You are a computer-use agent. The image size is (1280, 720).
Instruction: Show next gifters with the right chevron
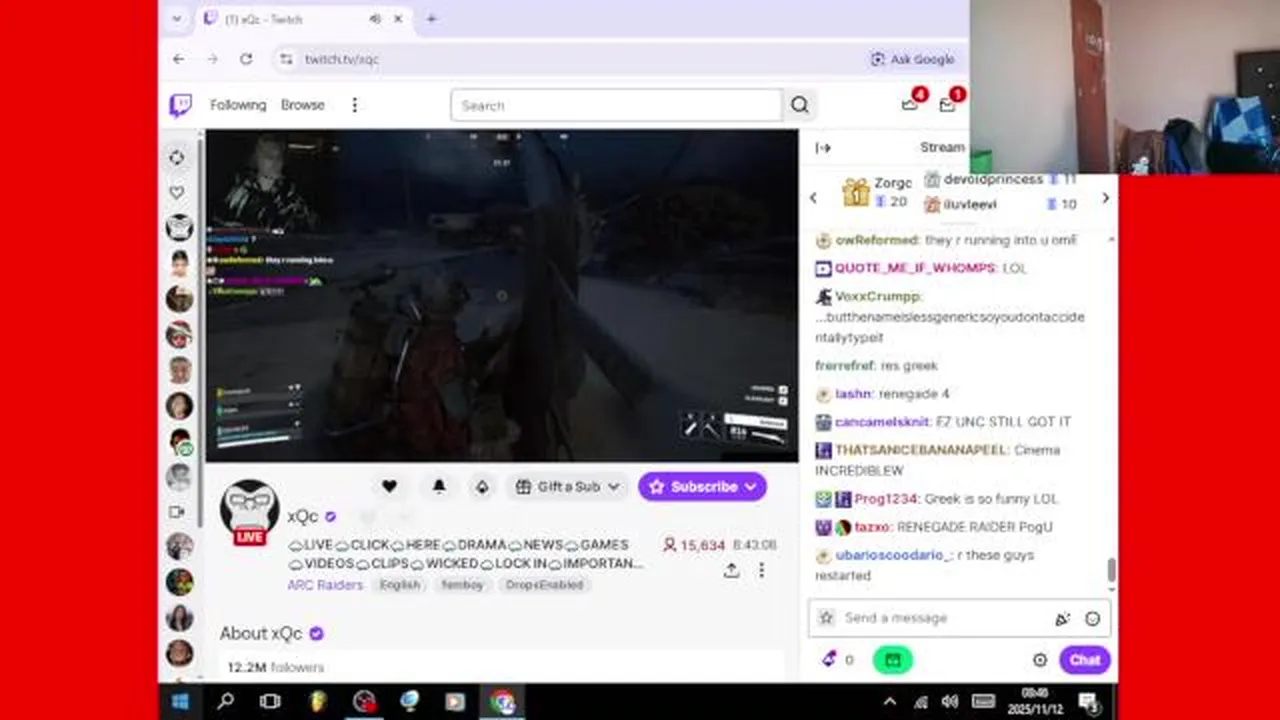point(1105,198)
